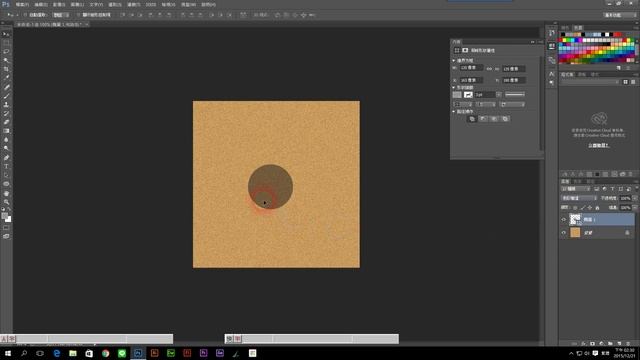
Task: Toggle link width and height chain icon
Action: (x=489, y=69)
